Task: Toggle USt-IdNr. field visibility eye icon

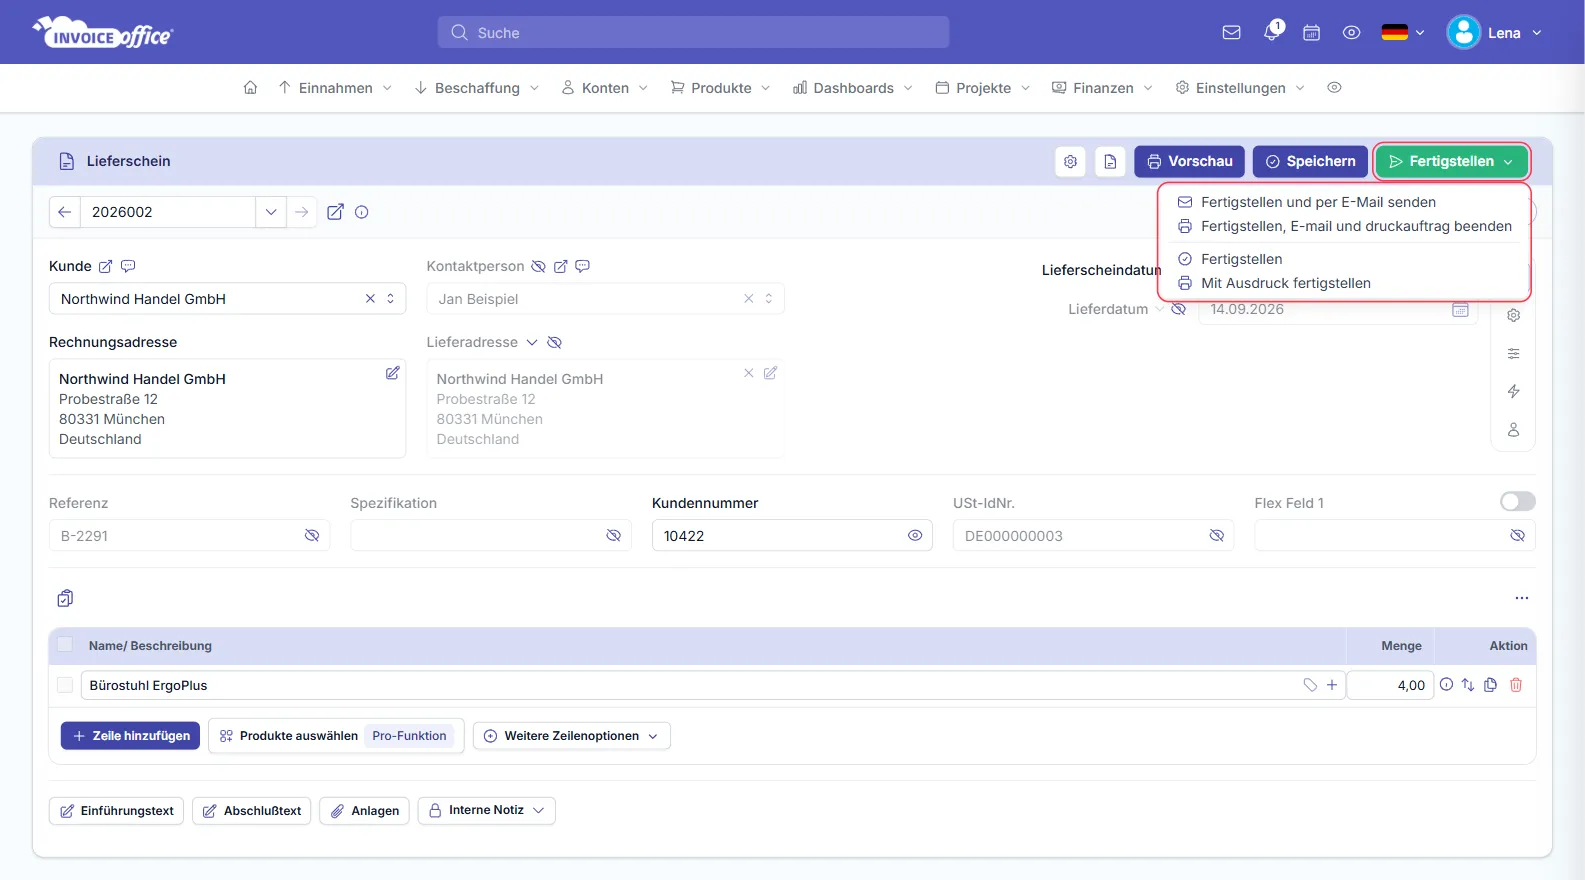Action: tap(1216, 536)
